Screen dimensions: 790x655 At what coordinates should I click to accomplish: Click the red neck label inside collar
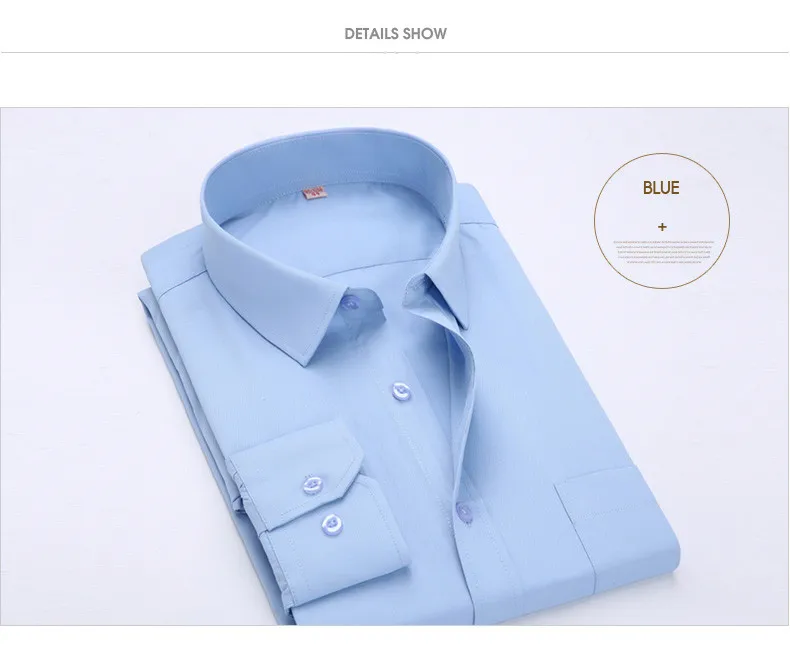click(x=313, y=193)
